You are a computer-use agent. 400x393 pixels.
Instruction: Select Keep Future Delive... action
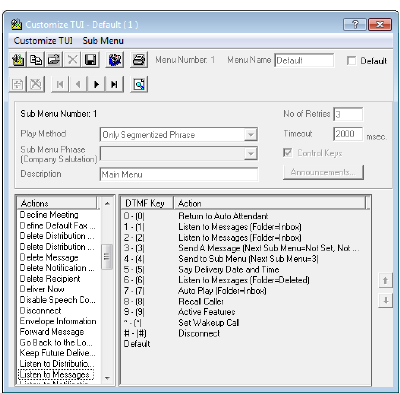click(x=57, y=353)
